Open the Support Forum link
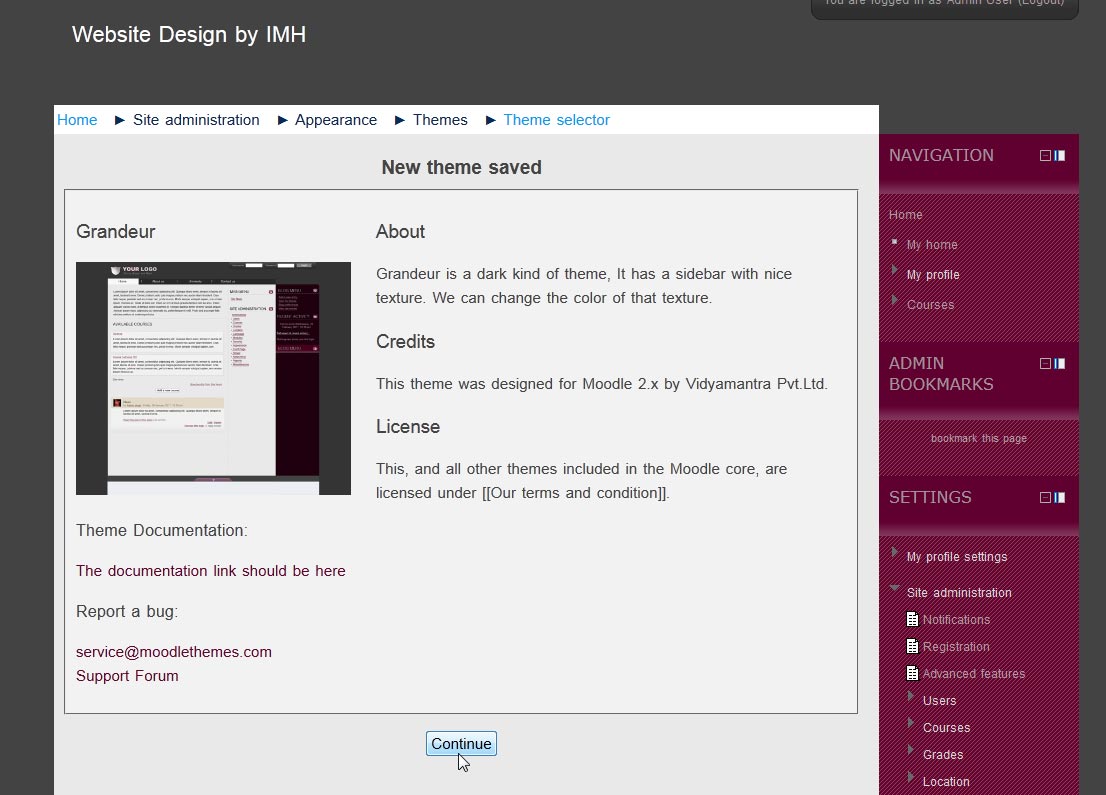The width and height of the screenshot is (1106, 795). click(x=127, y=676)
